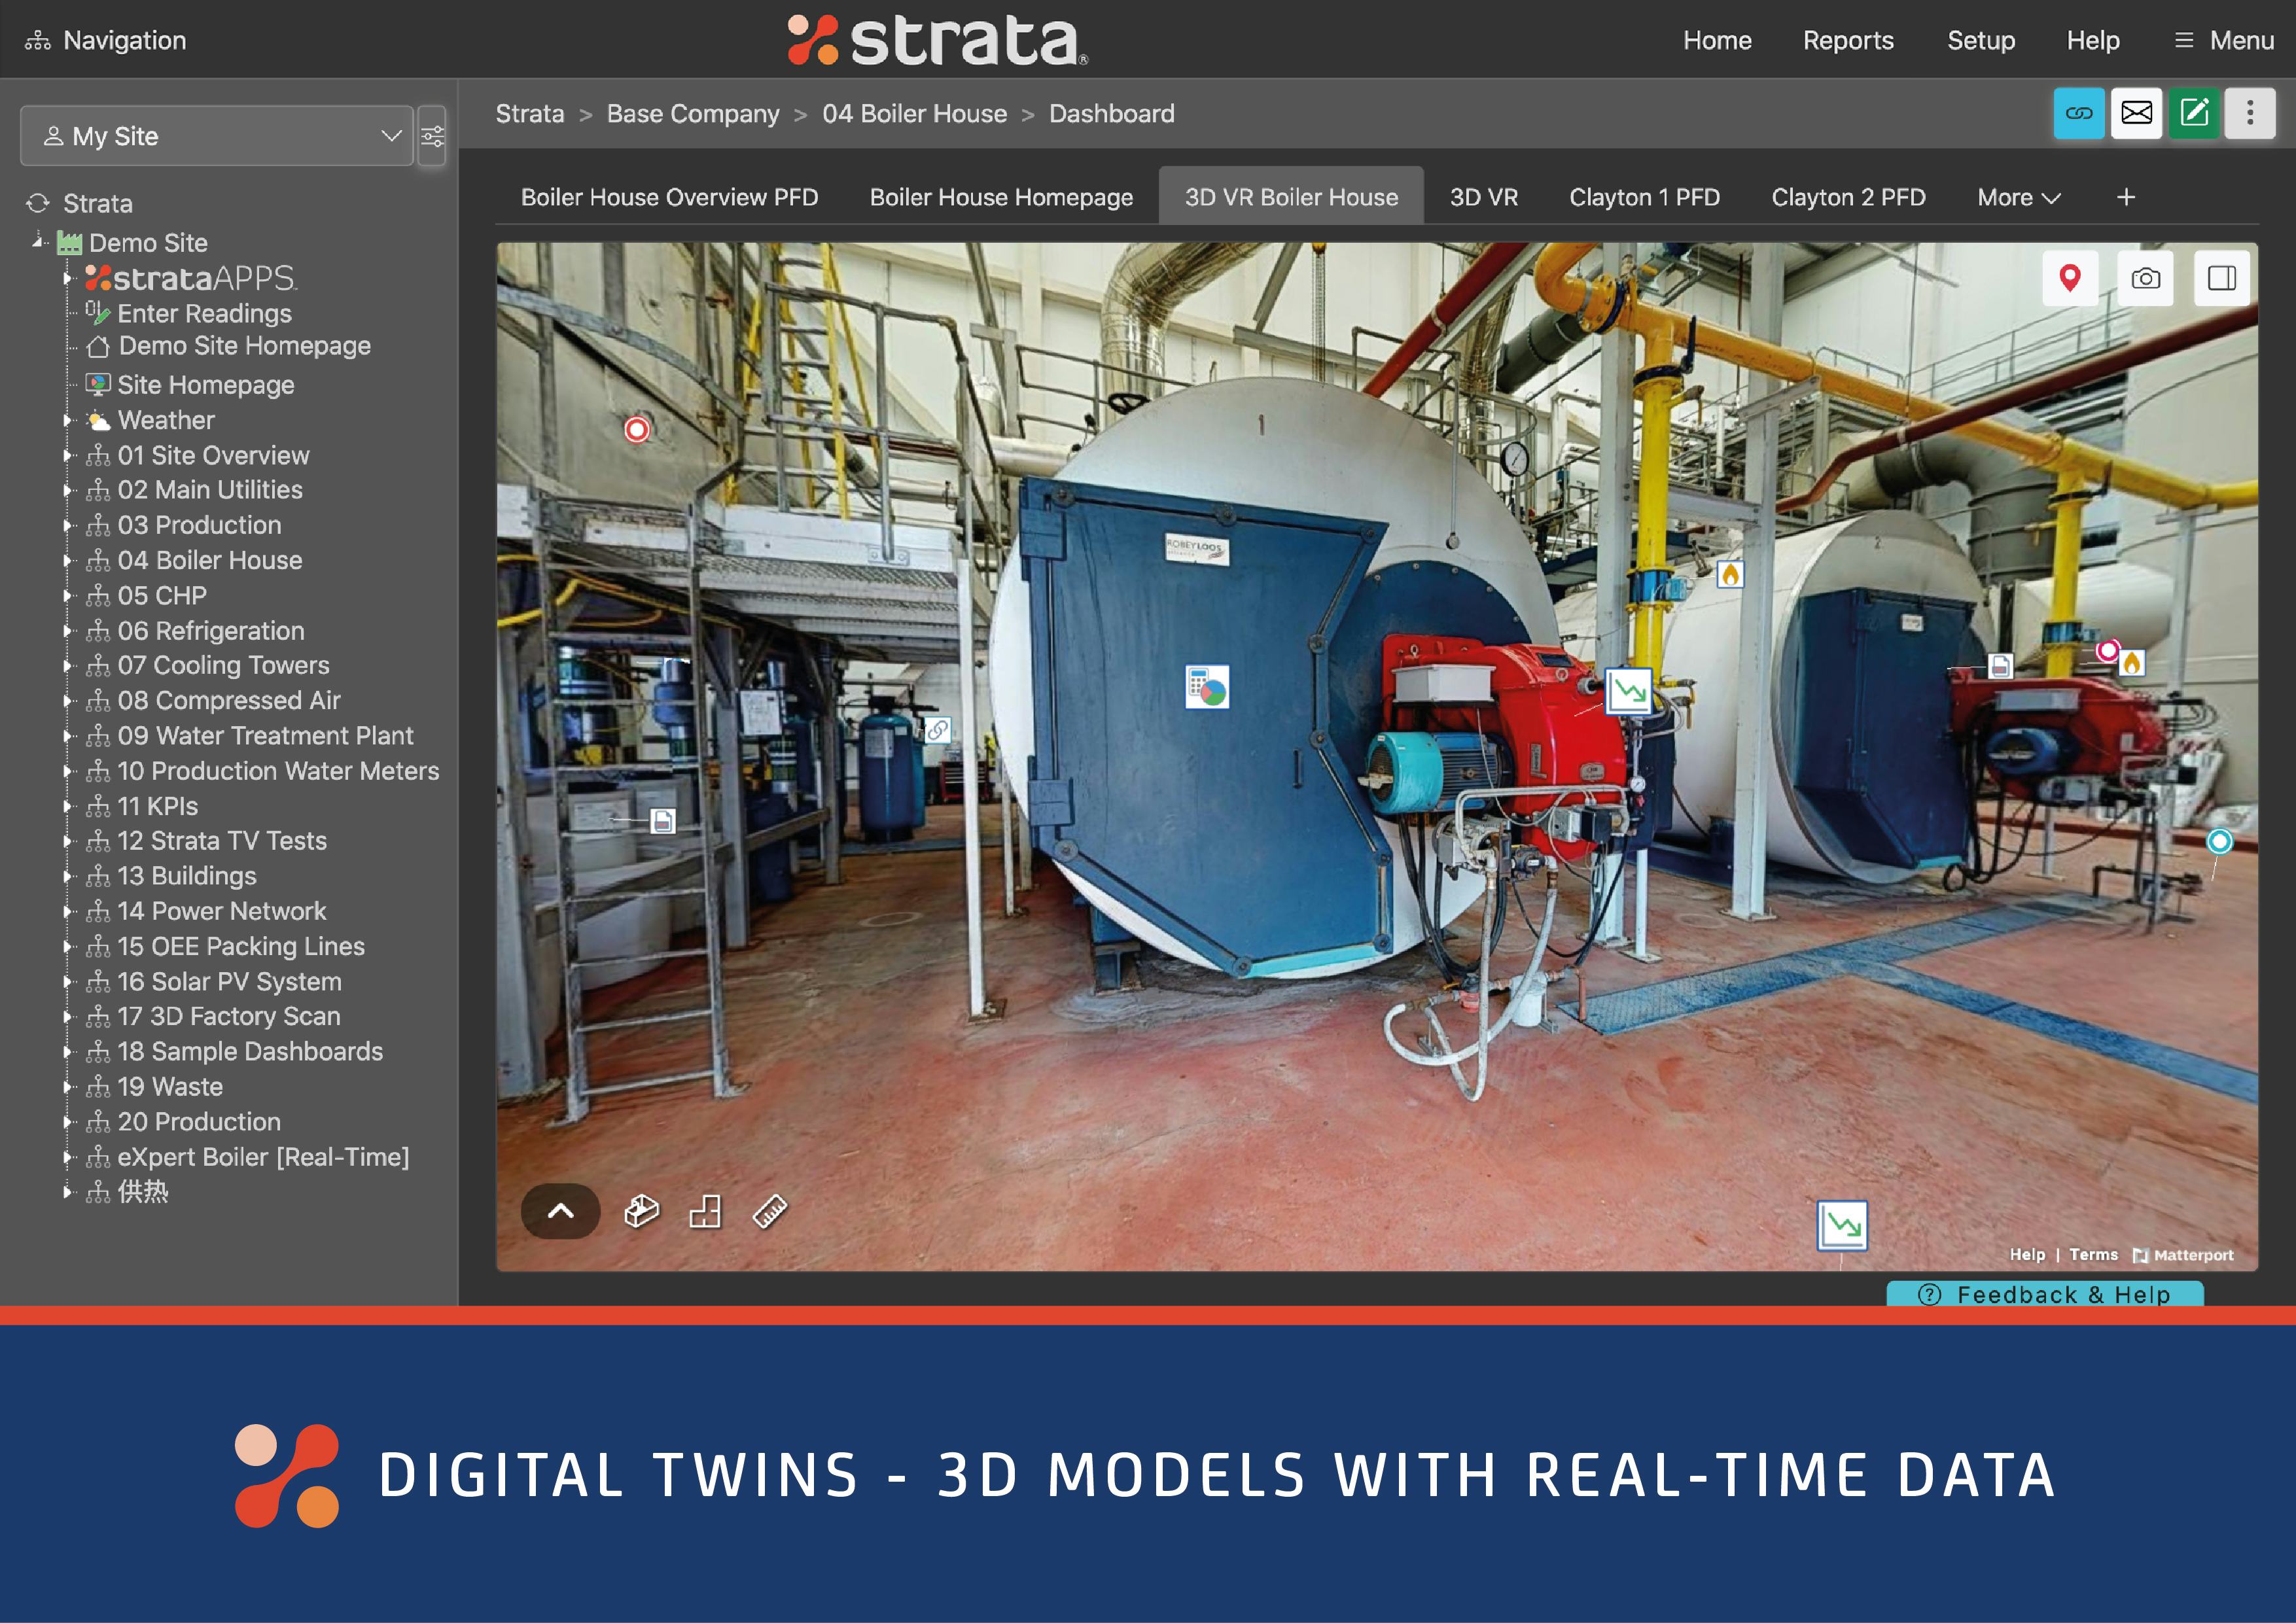Click 04 Boiler House breadcrumb link
Screen dimensions: 2296x1623
click(x=914, y=113)
